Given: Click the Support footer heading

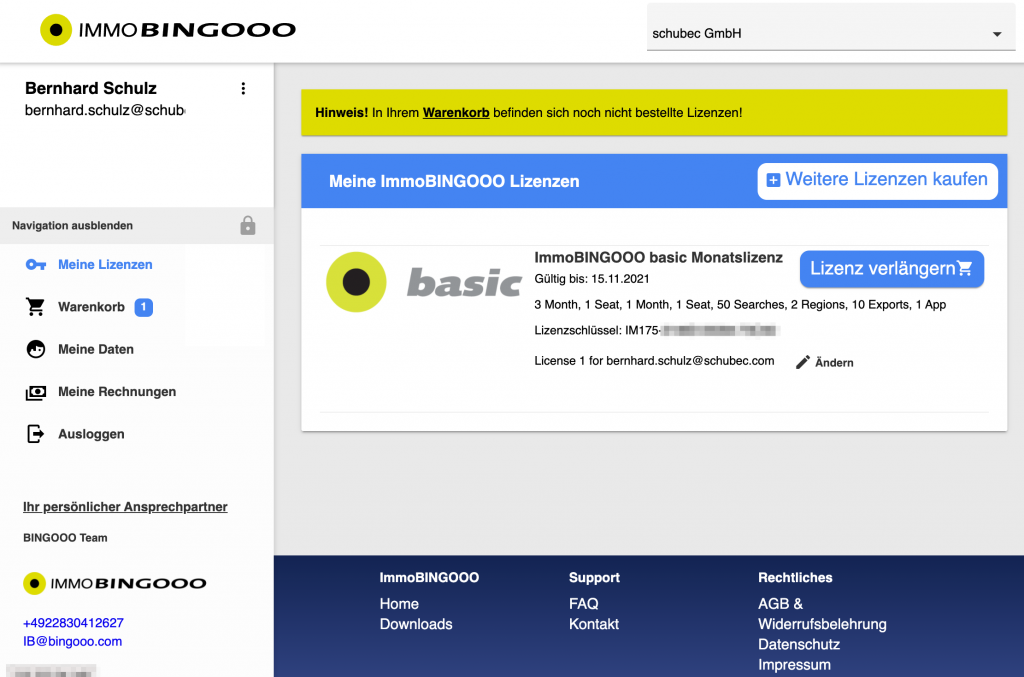Looking at the screenshot, I should point(594,578).
